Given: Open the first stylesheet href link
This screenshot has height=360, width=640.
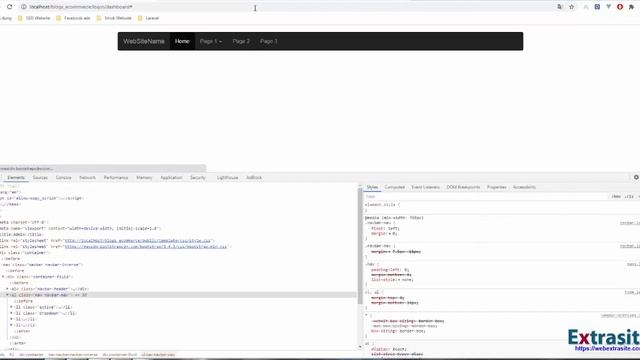Looking at the screenshot, I should point(138,241).
